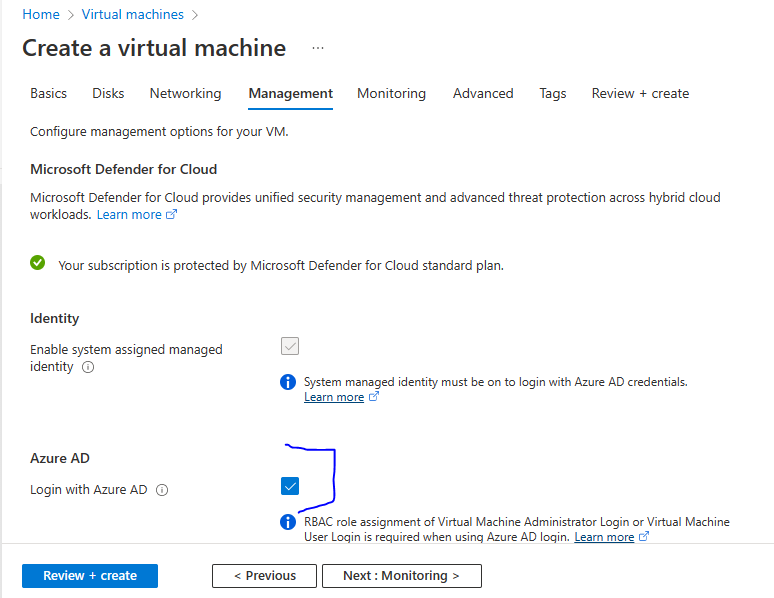This screenshot has height=598, width=774.
Task: Switch to the Basics tab
Action: pyautogui.click(x=48, y=93)
